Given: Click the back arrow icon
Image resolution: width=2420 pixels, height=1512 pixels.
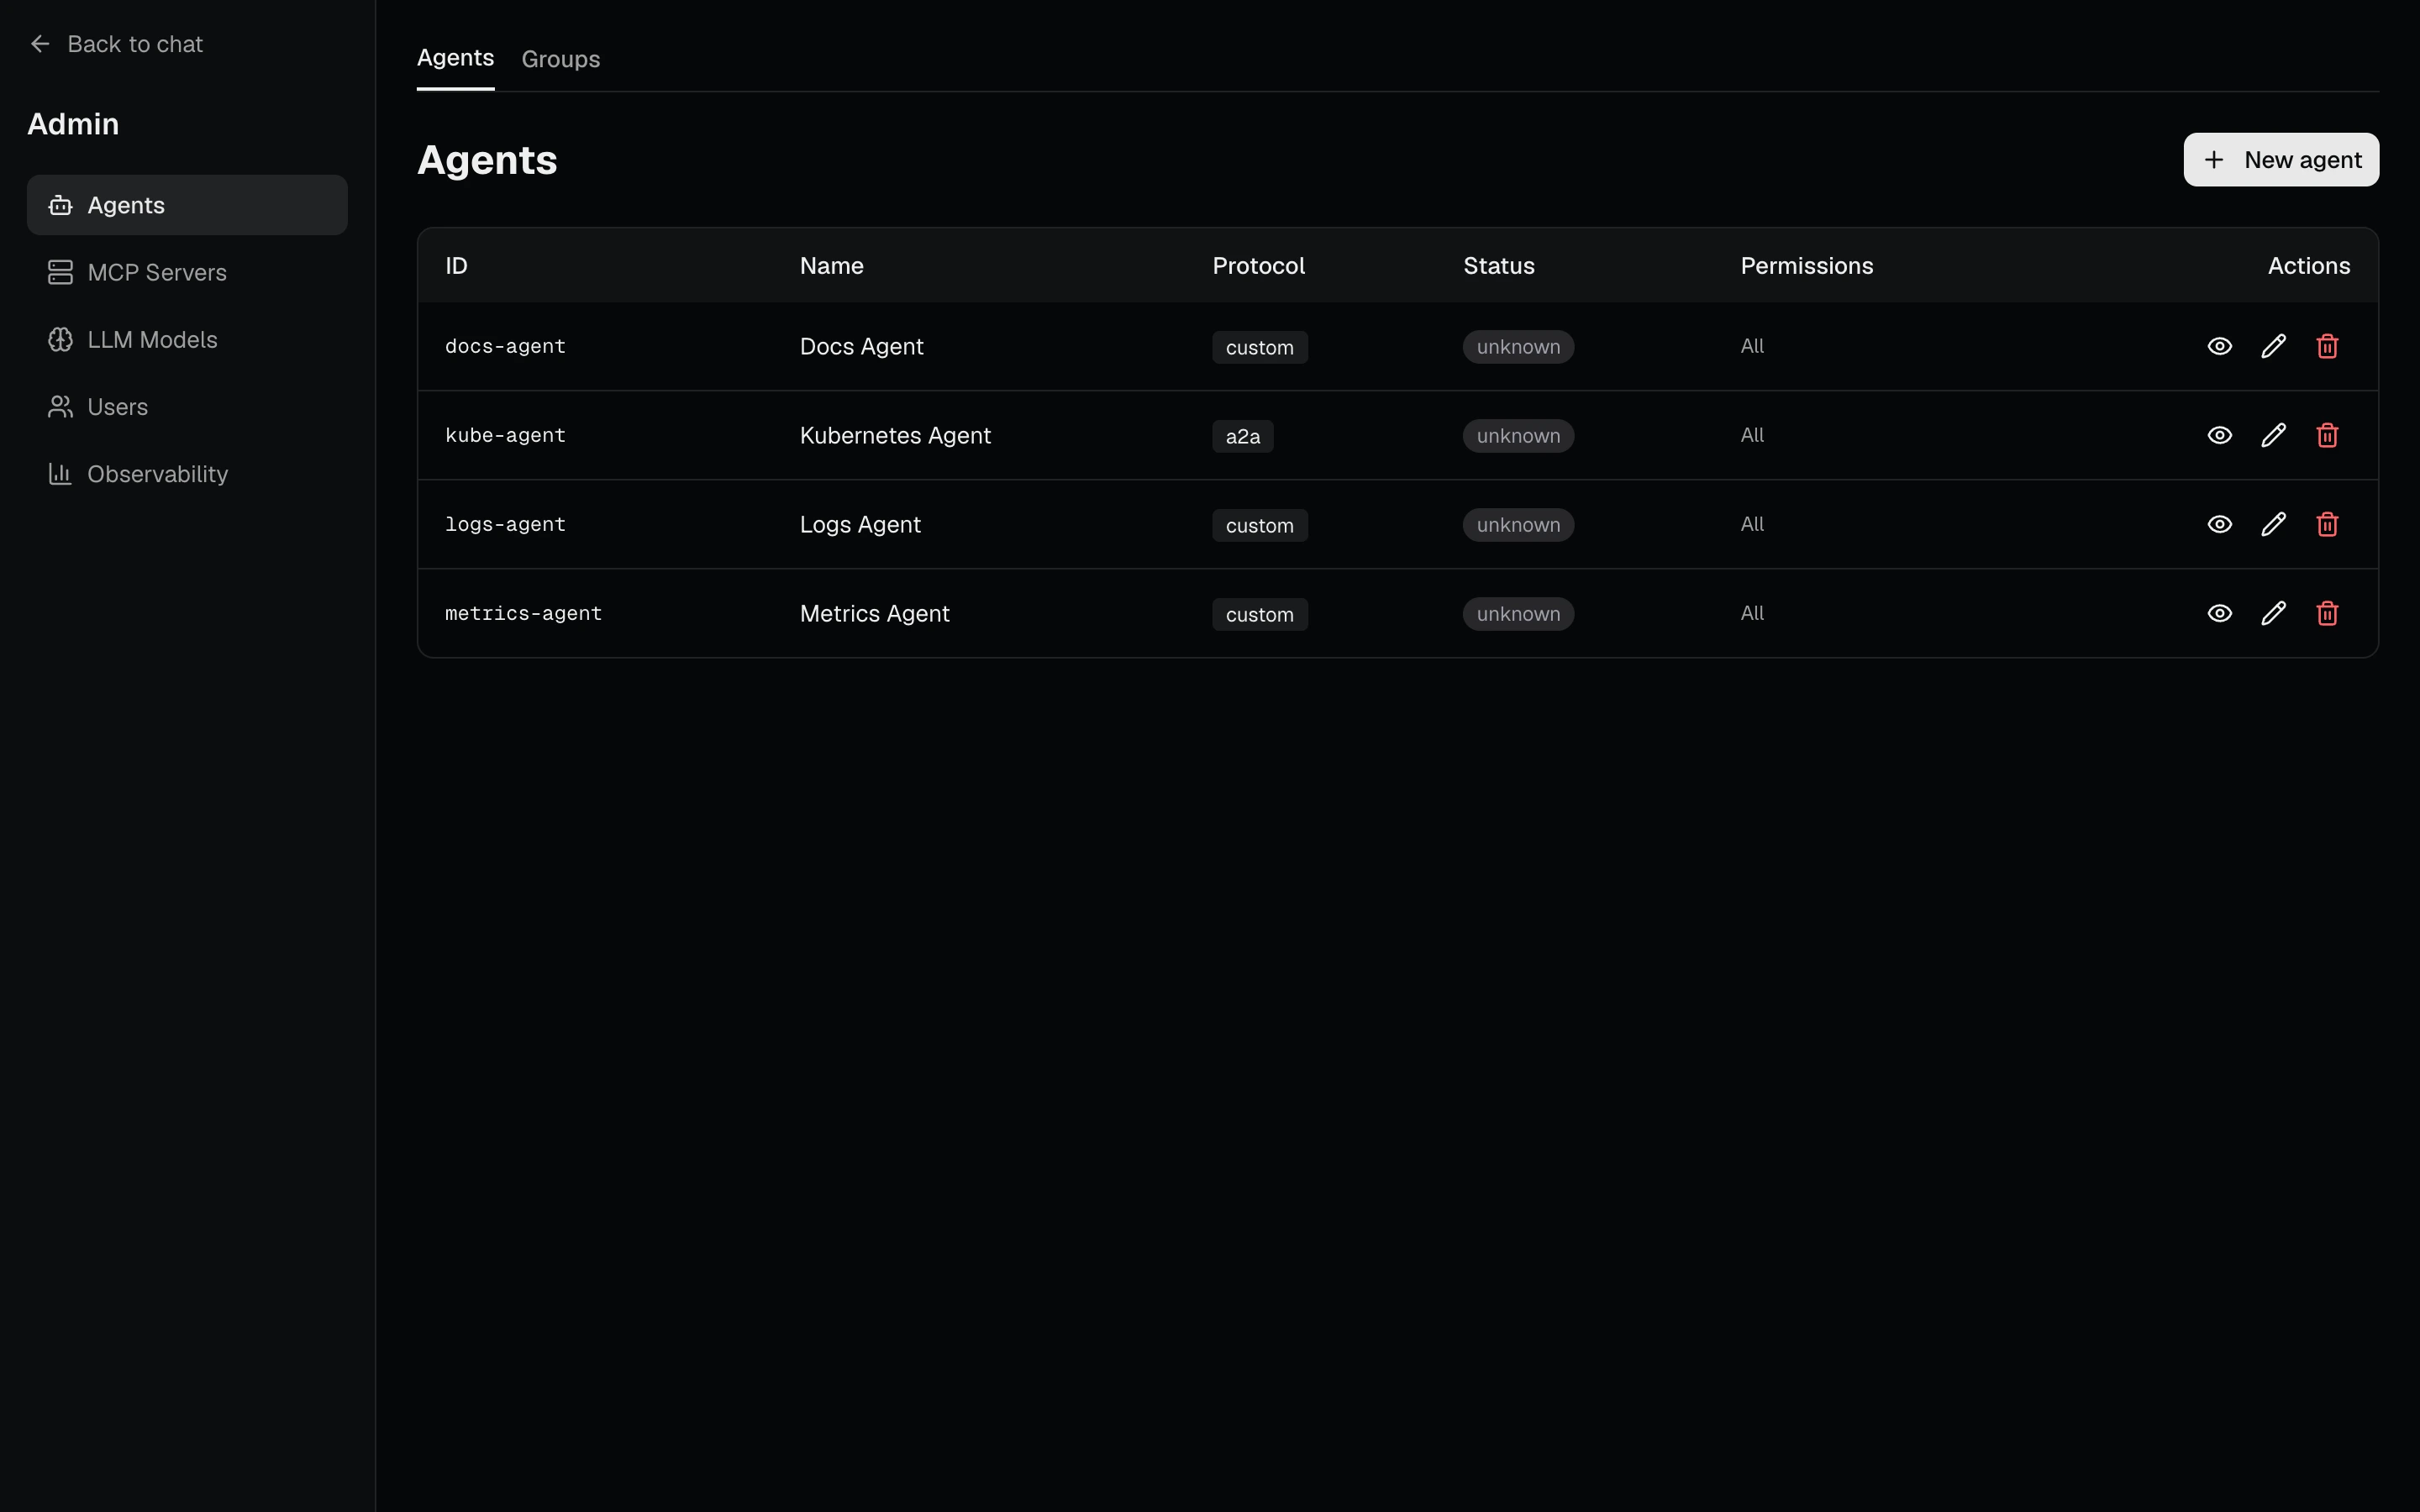Looking at the screenshot, I should click(40, 44).
